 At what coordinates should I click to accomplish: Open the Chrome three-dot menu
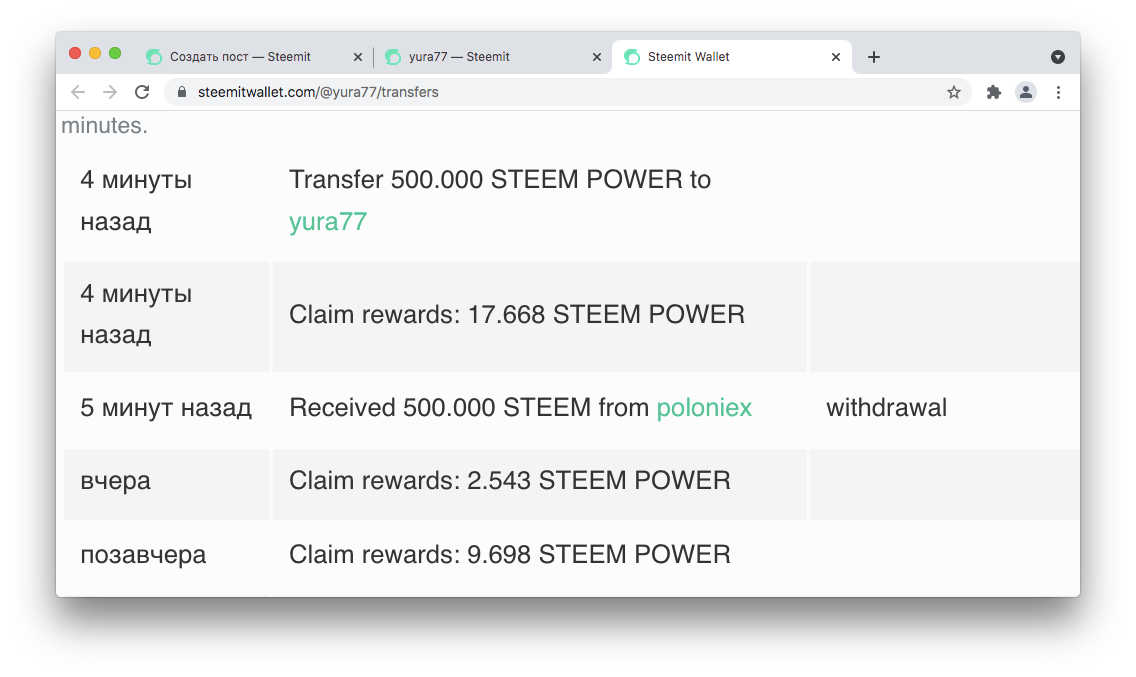1058,92
